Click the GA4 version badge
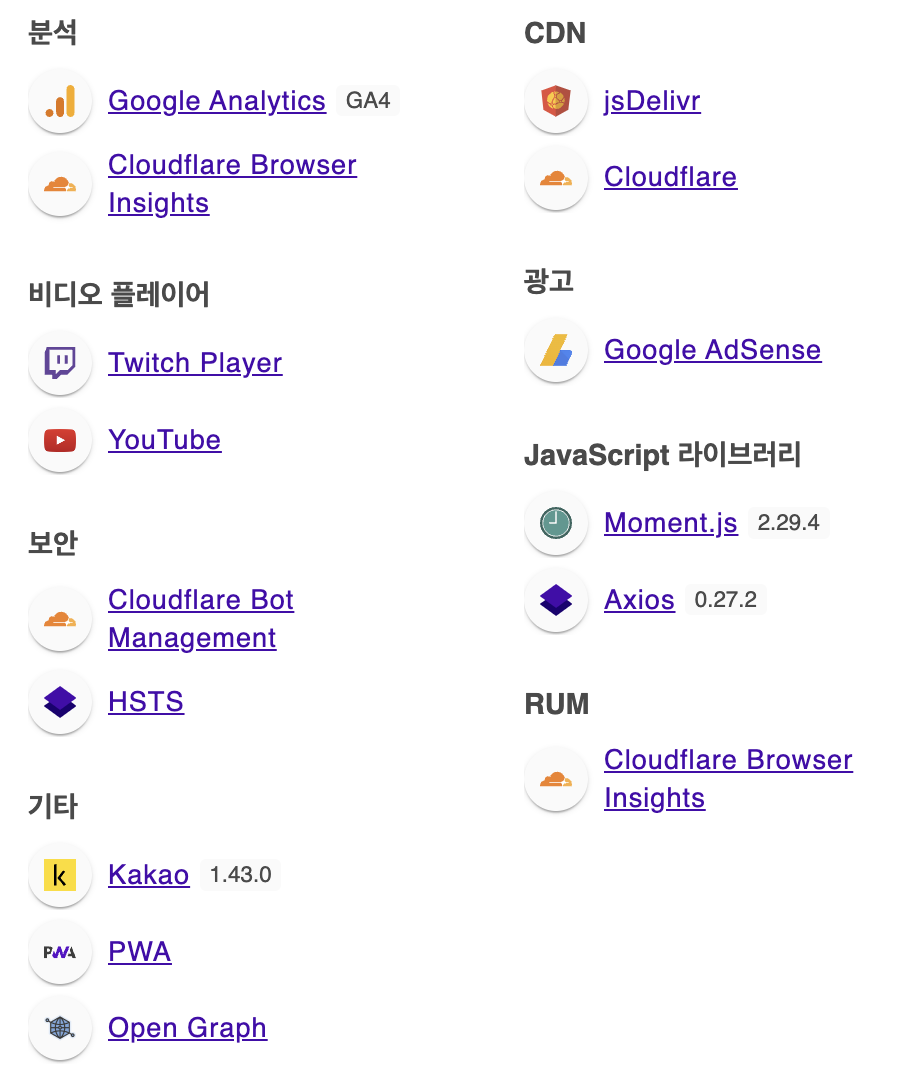This screenshot has height=1070, width=914. coord(368,101)
